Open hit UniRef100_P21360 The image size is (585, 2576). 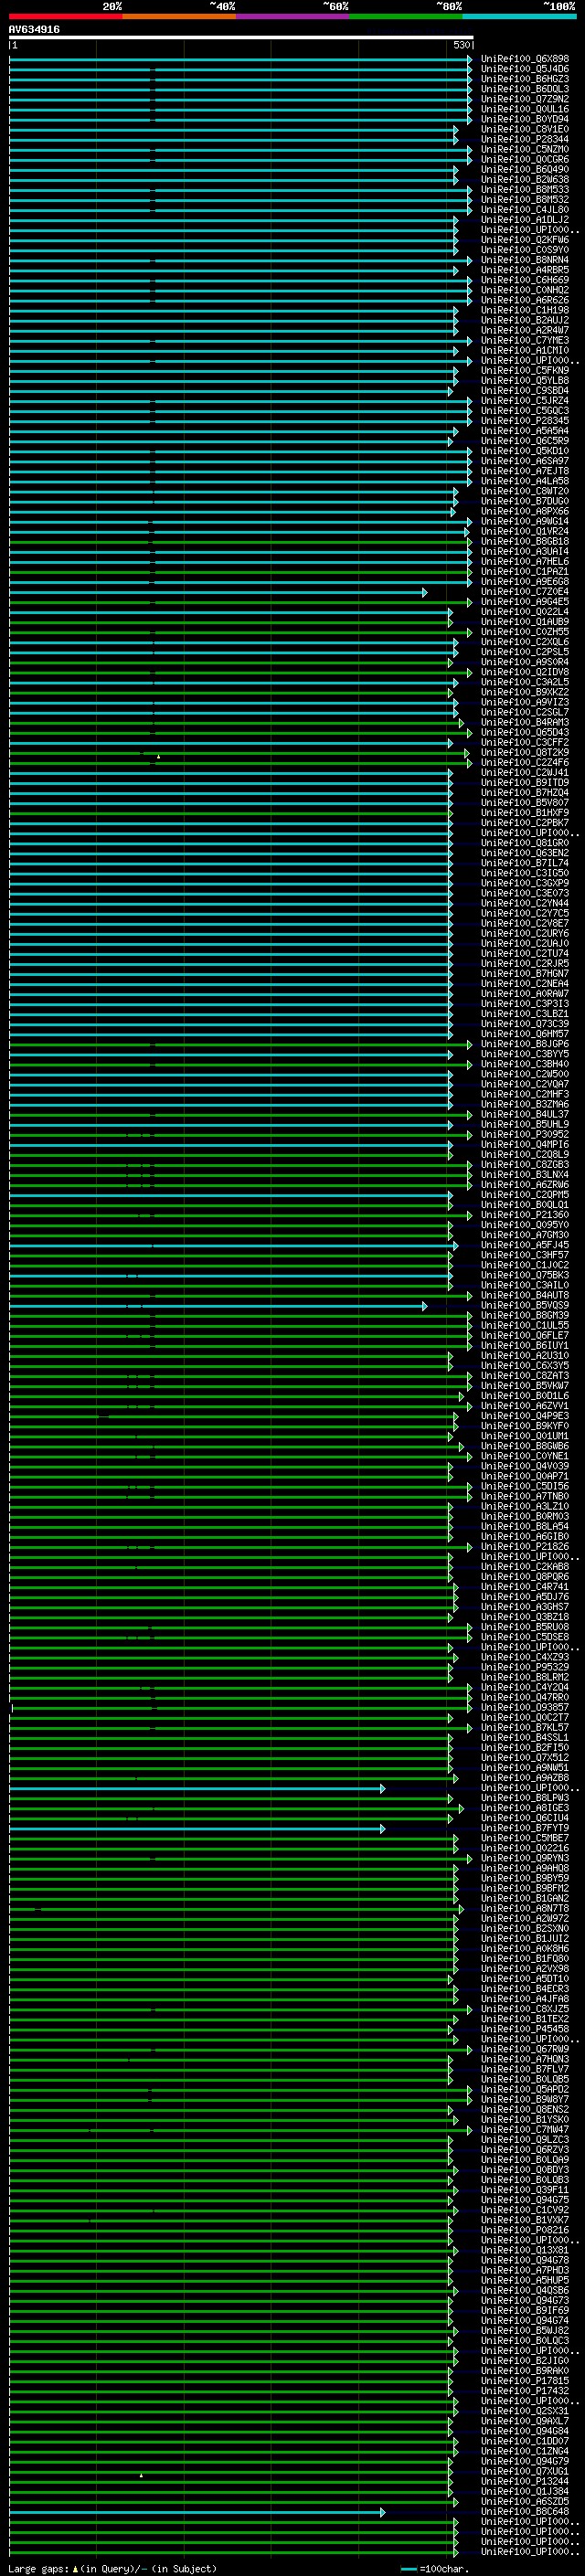525,1215
